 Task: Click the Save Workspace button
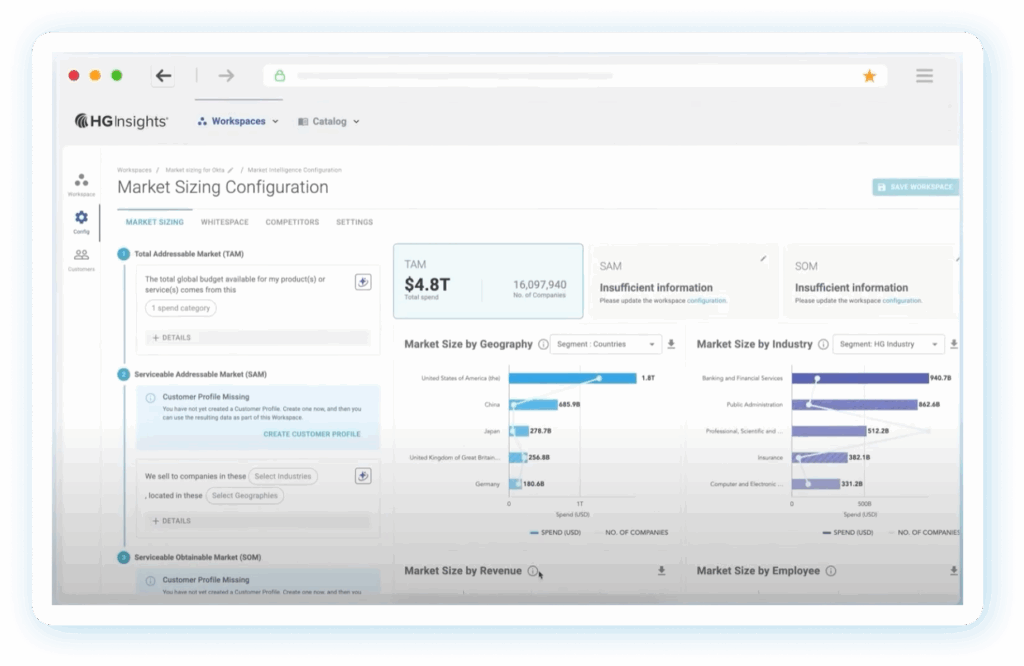coord(915,187)
